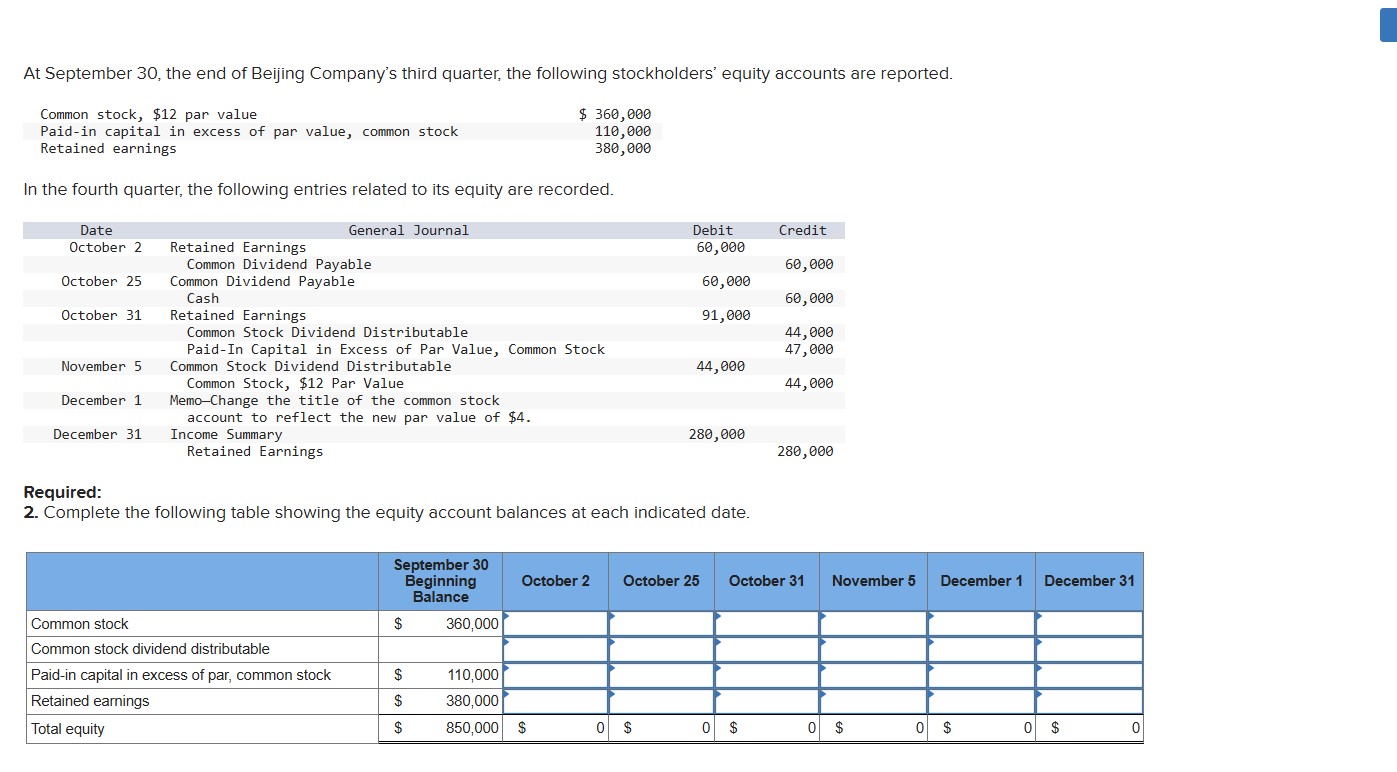Click the General Journal heading
Image resolution: width=1397 pixels, height=772 pixels.
click(408, 231)
